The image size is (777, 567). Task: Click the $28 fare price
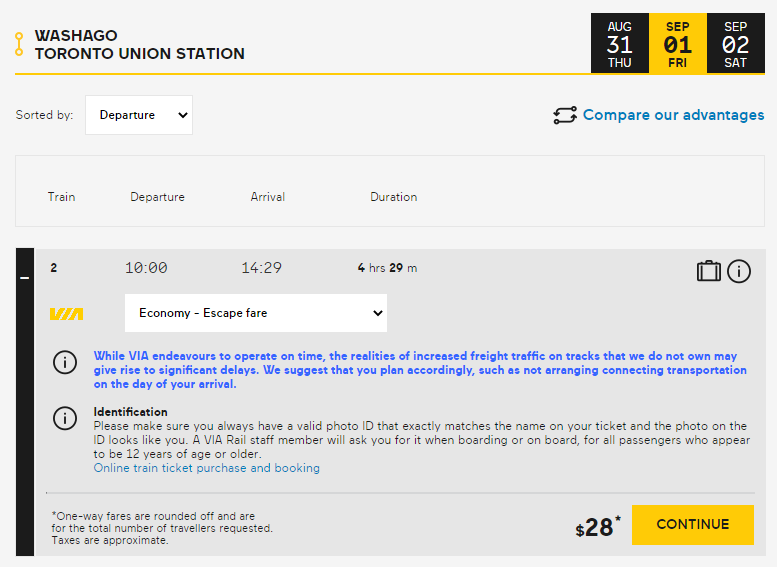(597, 527)
